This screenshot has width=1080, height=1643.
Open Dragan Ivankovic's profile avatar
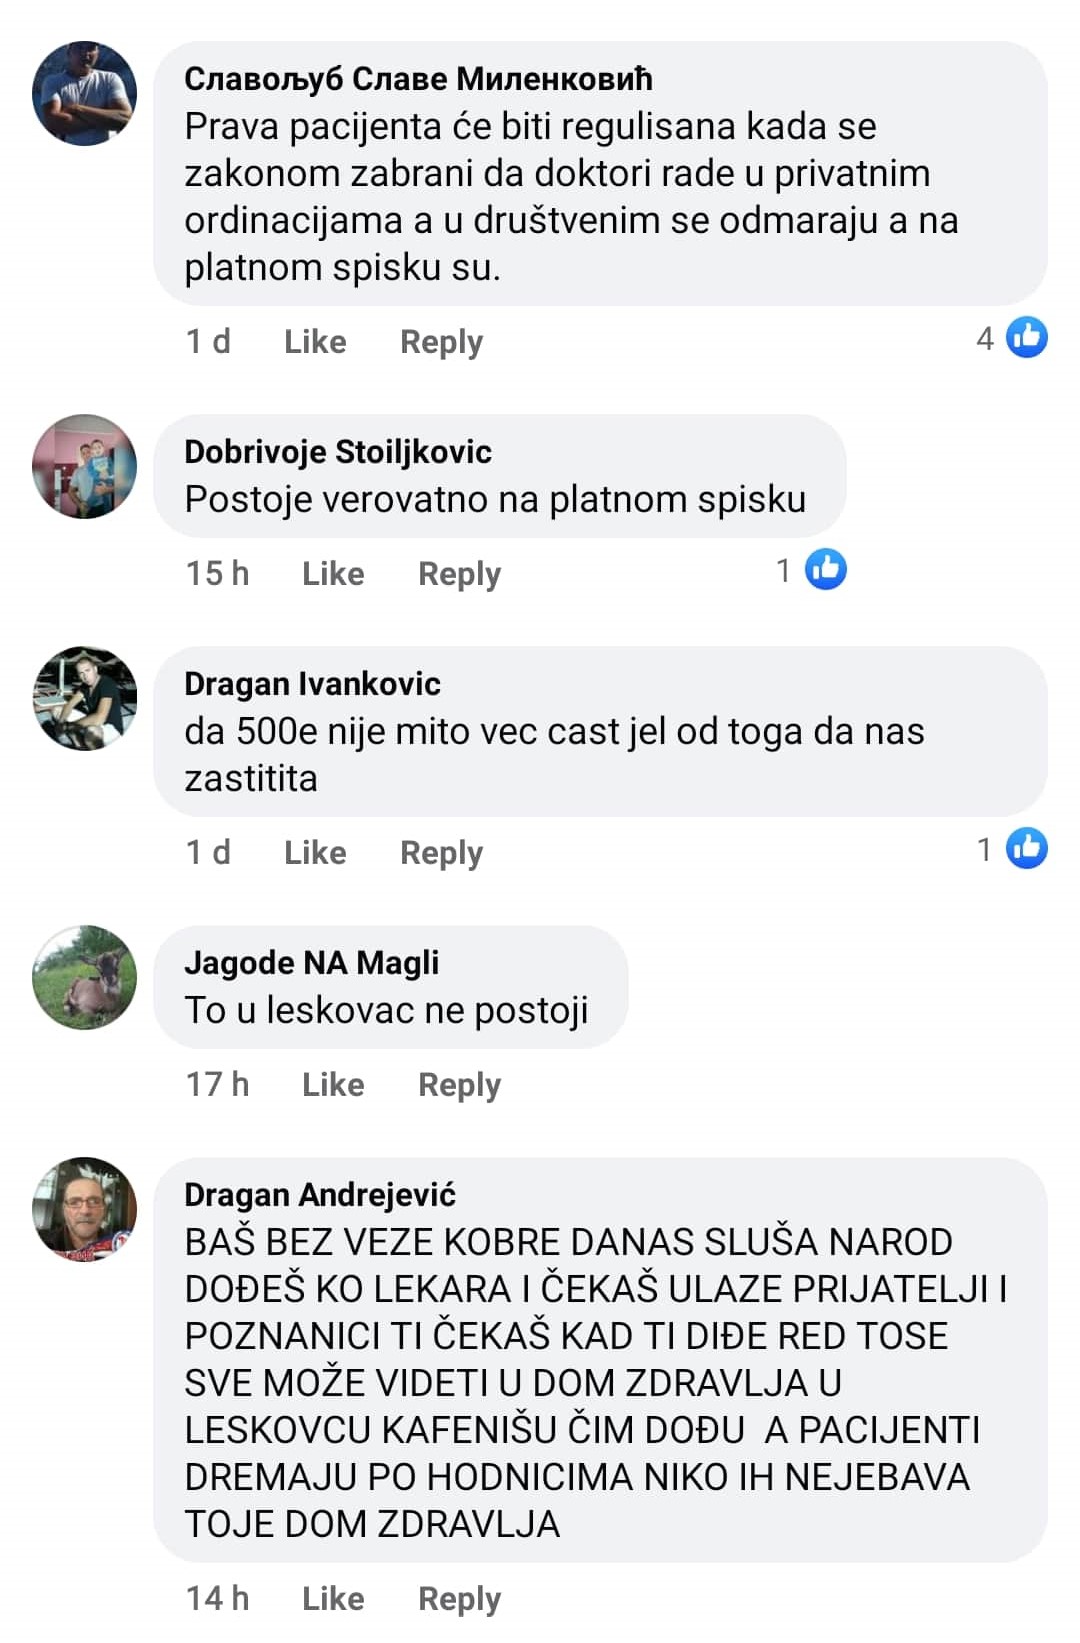coord(85,699)
